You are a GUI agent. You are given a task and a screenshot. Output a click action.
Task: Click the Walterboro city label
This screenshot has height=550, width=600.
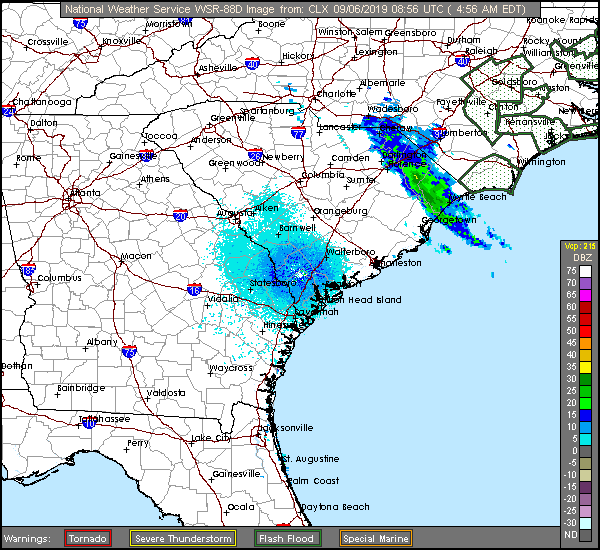coord(351,252)
